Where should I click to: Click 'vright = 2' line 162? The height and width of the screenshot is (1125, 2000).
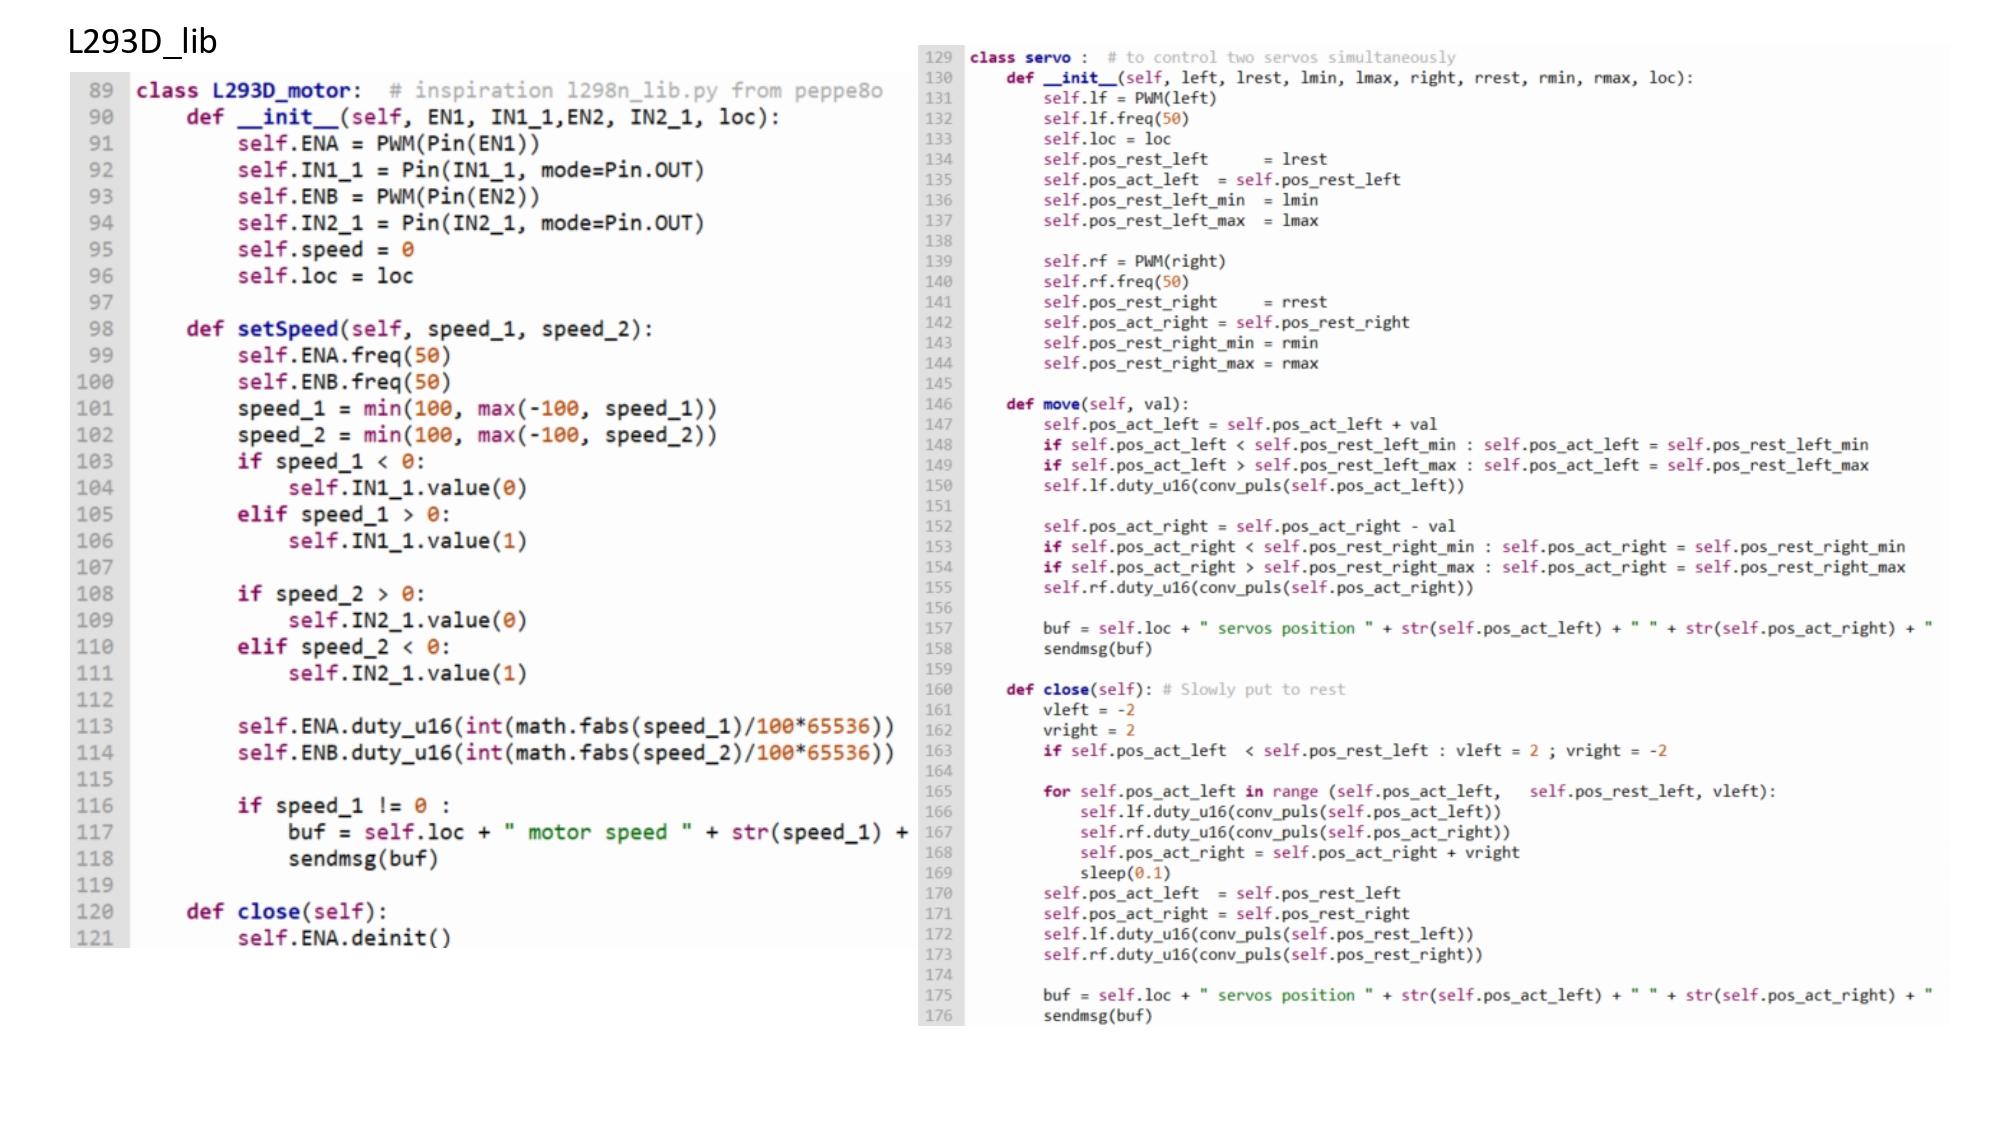click(1089, 730)
